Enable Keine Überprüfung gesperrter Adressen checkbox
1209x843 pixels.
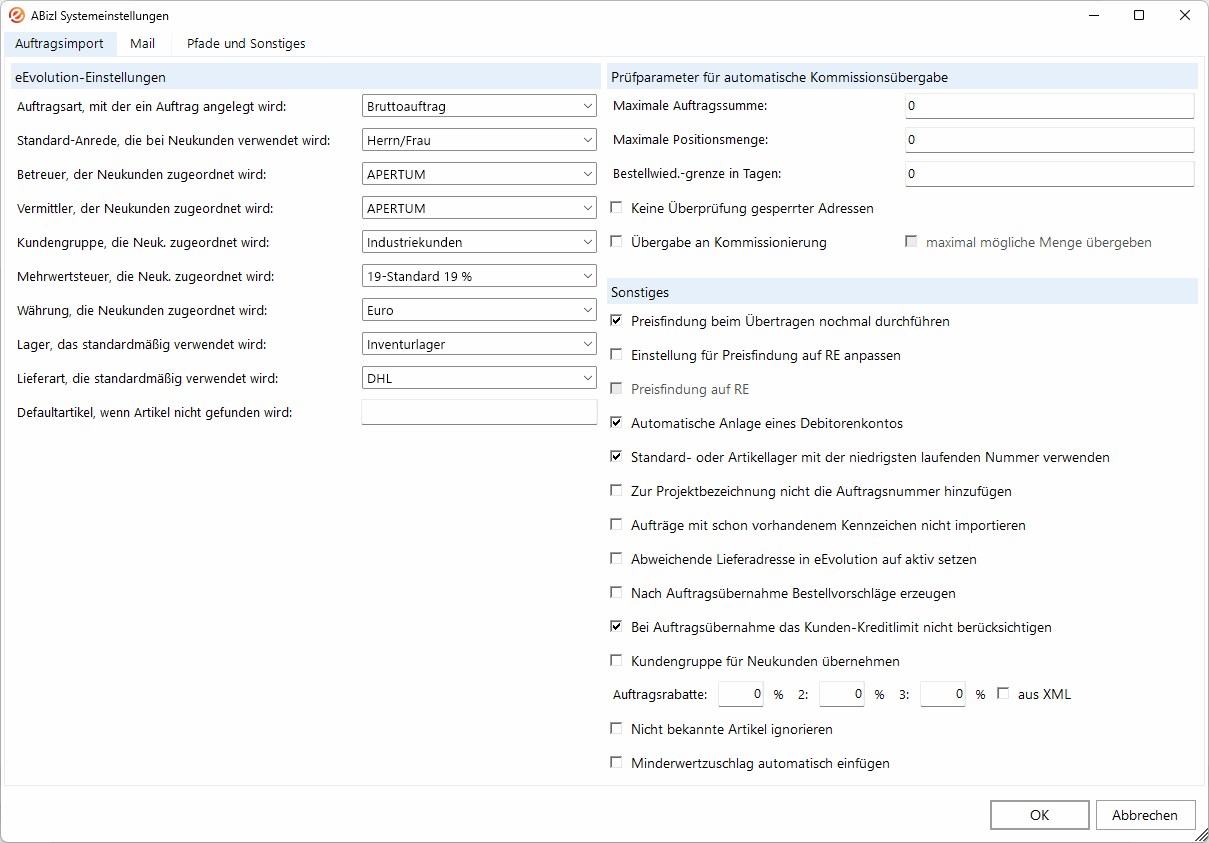pos(617,208)
